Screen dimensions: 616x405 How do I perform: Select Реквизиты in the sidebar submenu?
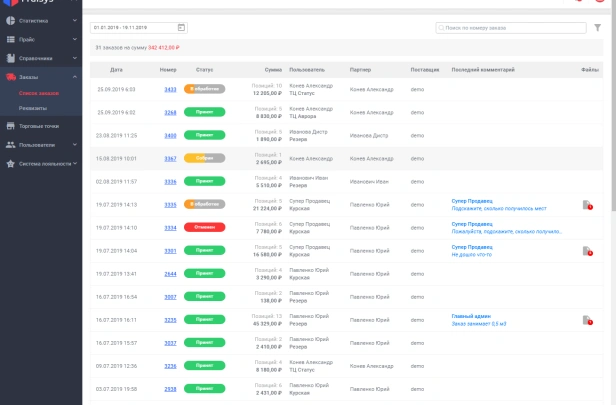pyautogui.click(x=33, y=108)
